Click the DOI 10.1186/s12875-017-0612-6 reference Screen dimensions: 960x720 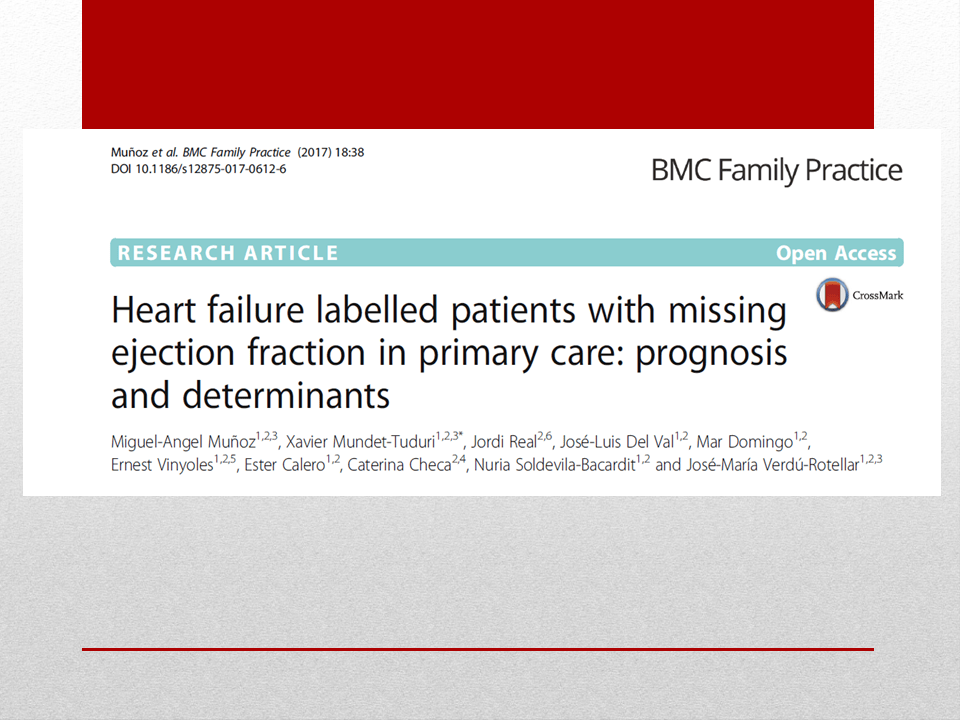tap(198, 169)
